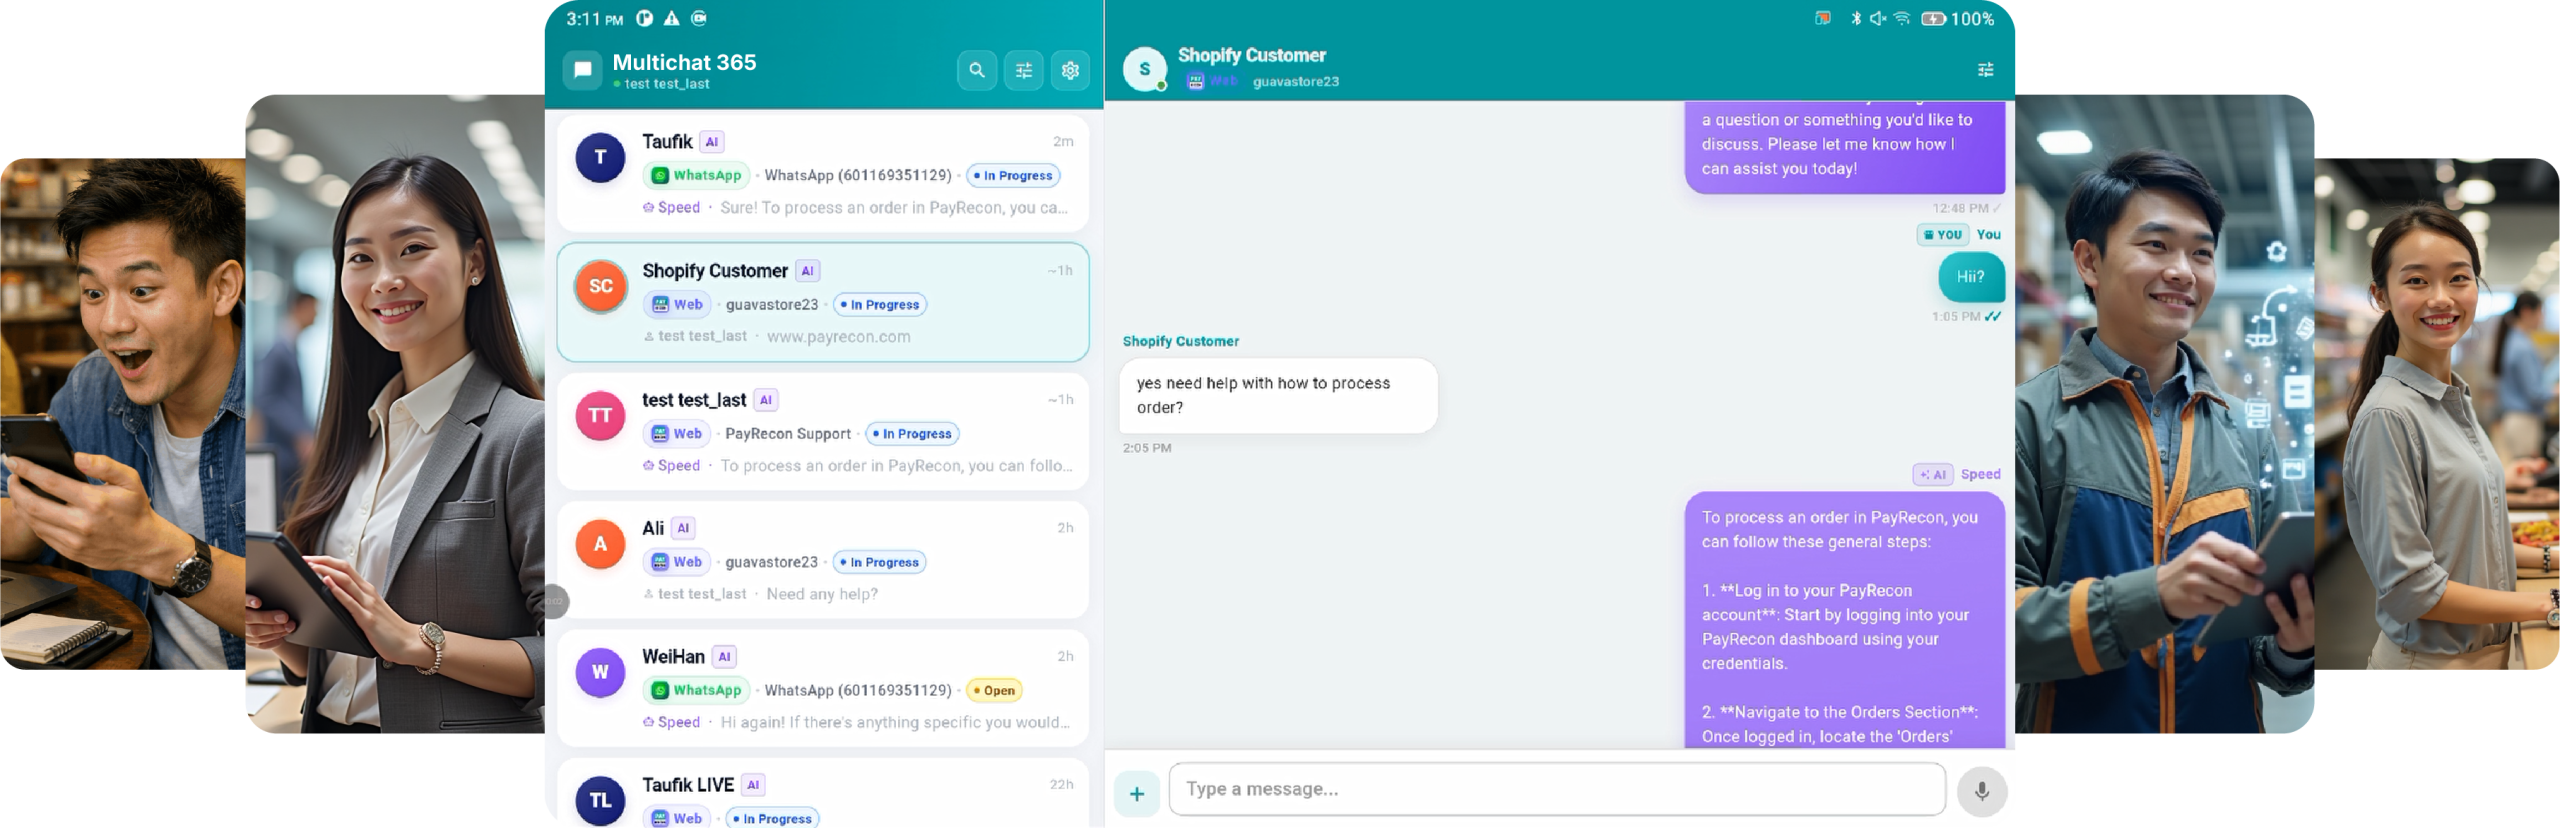
Task: Click the AI tag next to Ali
Action: [x=683, y=528]
